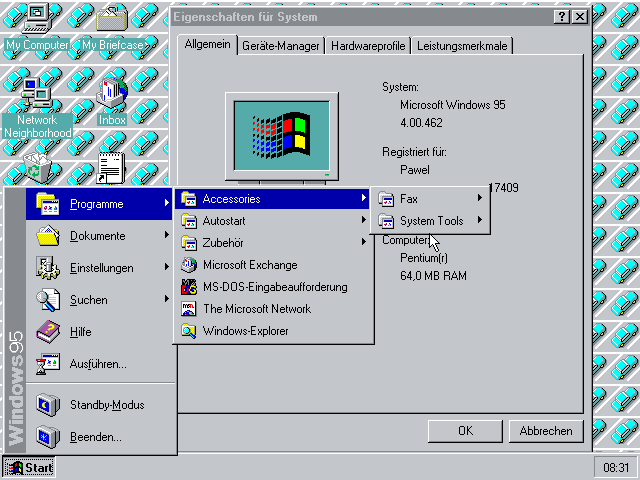The image size is (640, 480).
Task: Open the Hilfe Start menu entry
Action: [99, 332]
